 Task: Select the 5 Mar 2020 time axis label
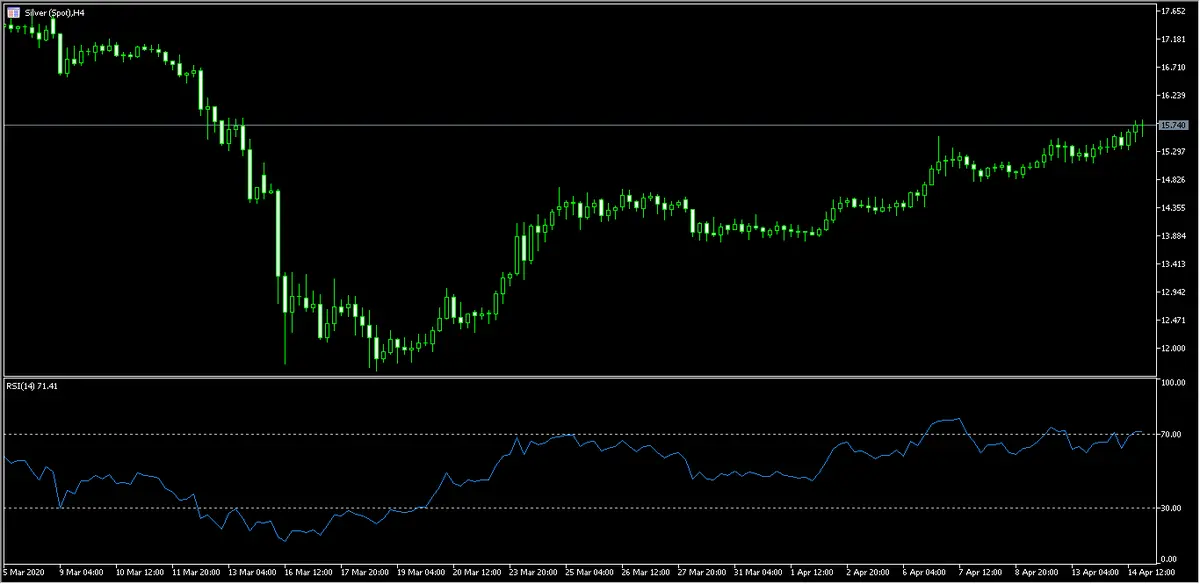point(22,572)
